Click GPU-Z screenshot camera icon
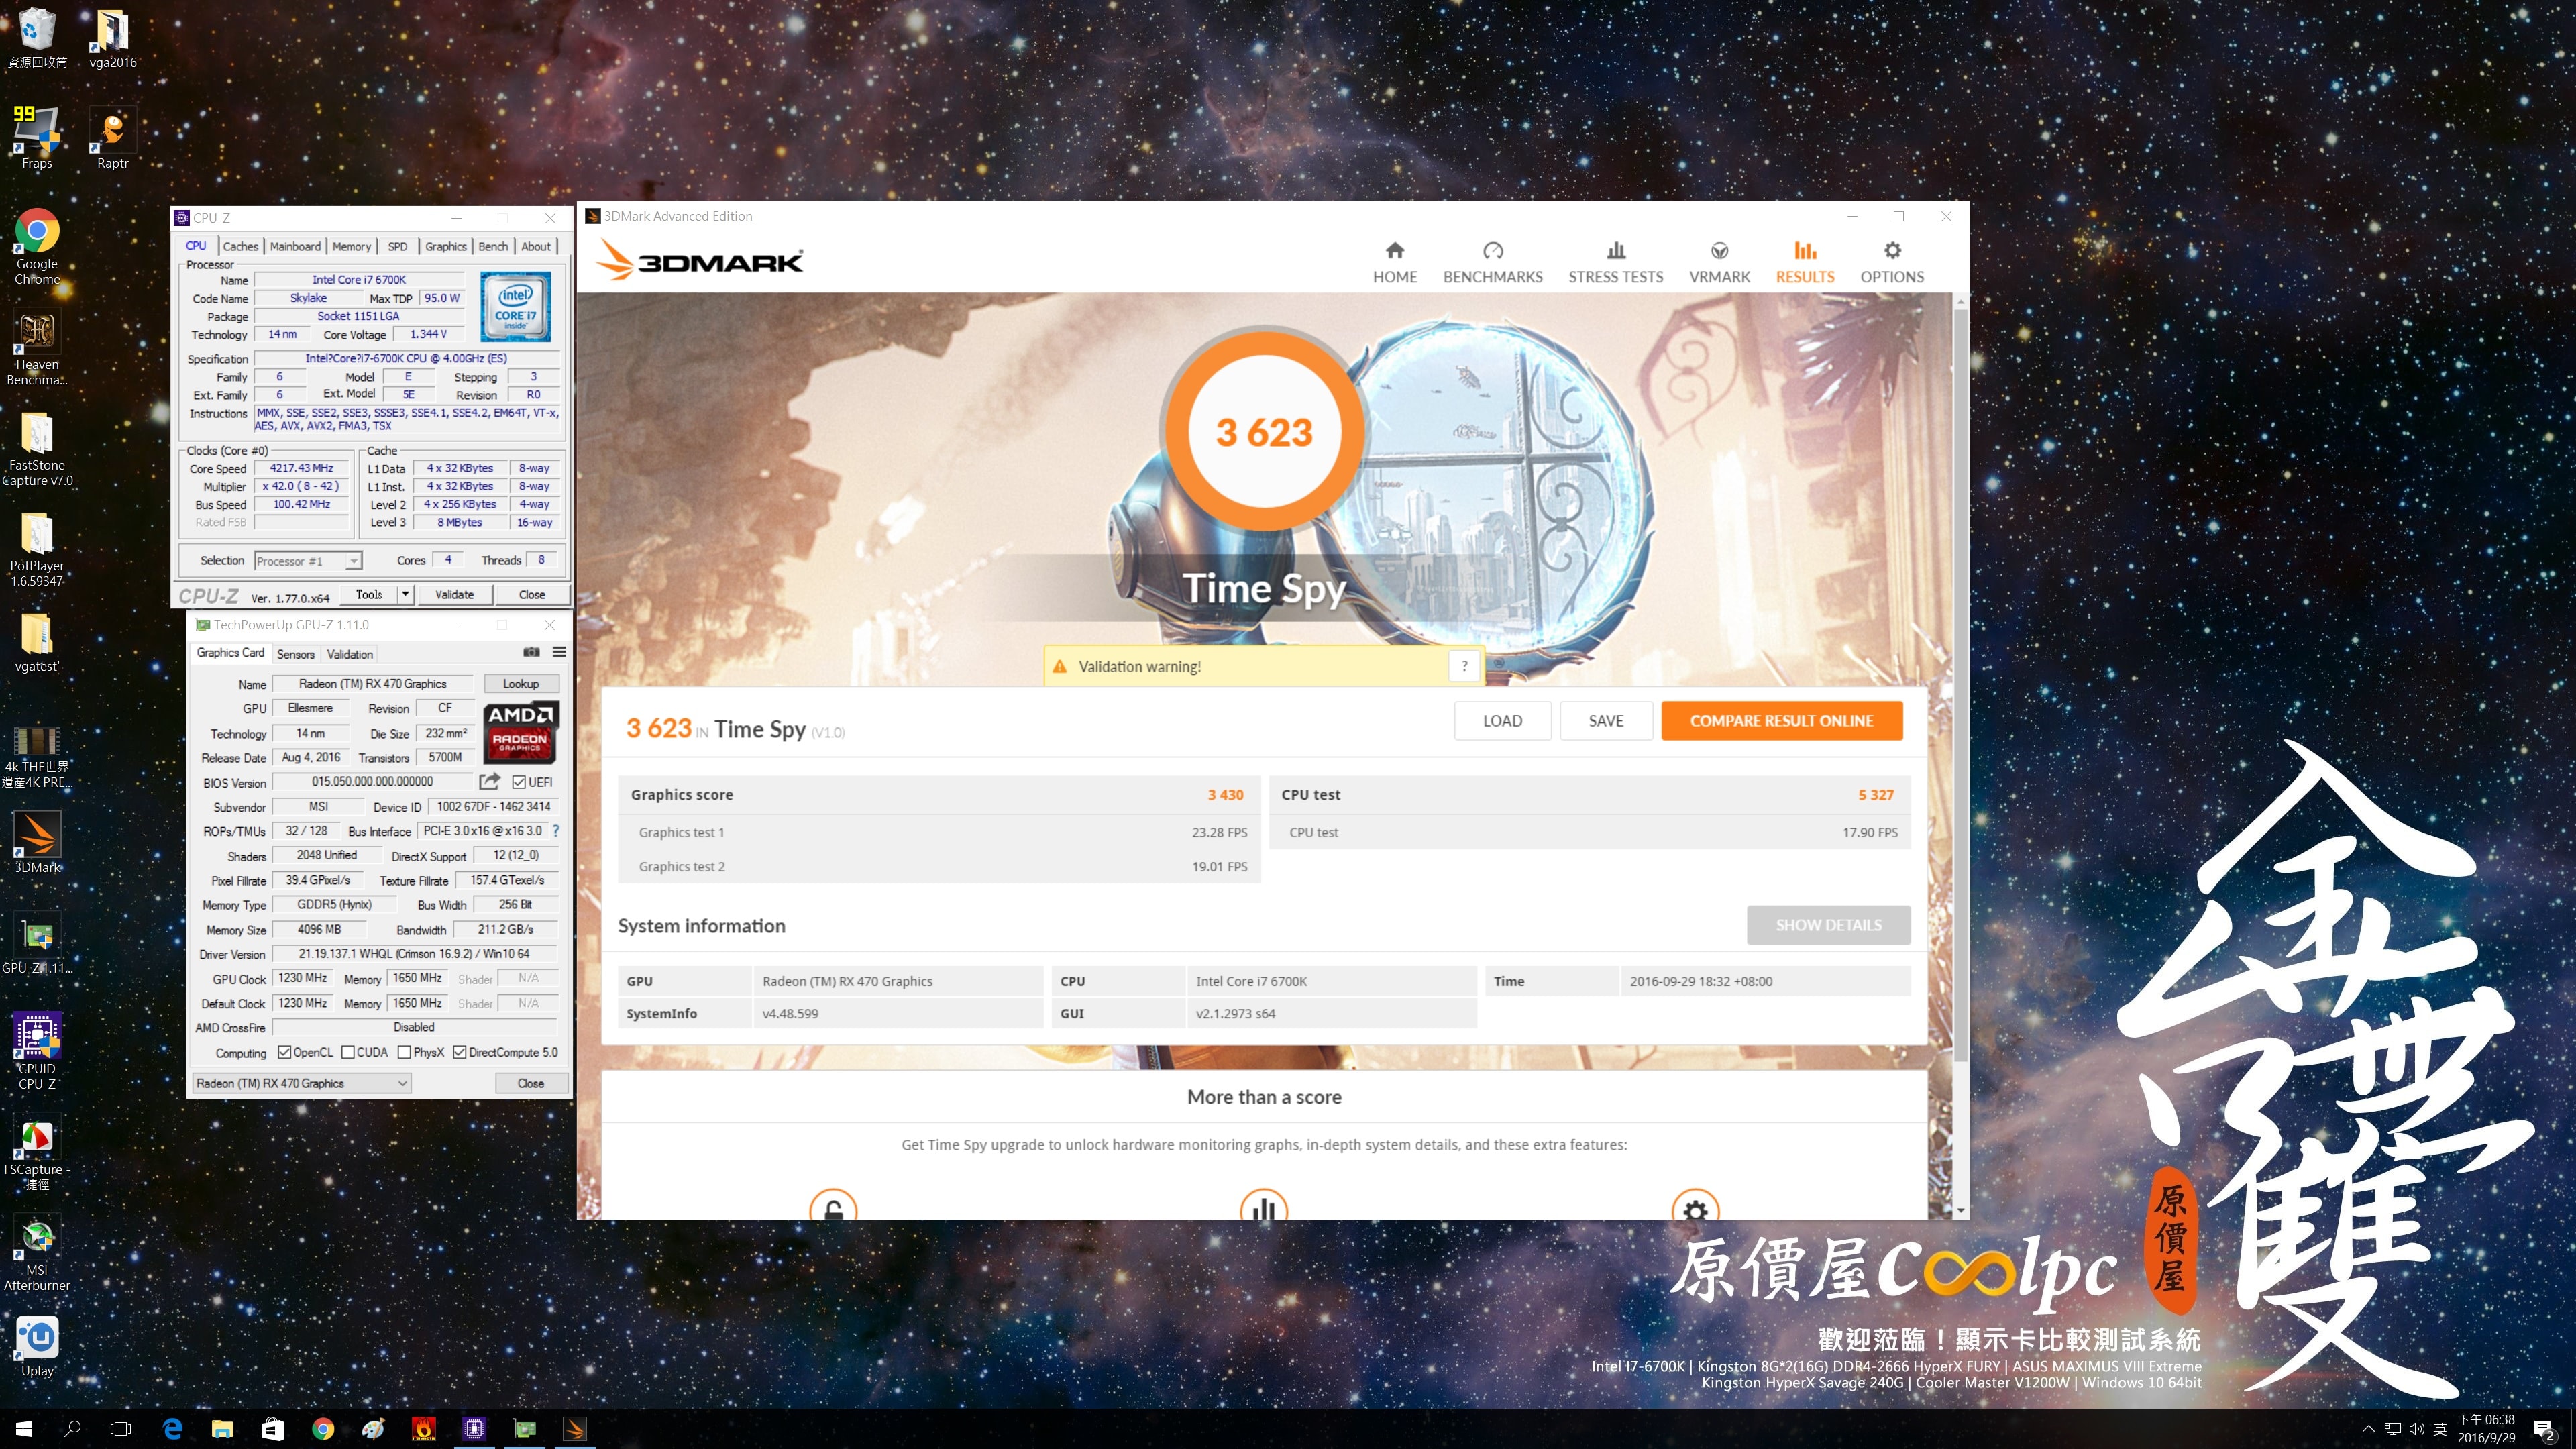The width and height of the screenshot is (2576, 1449). tap(531, 652)
